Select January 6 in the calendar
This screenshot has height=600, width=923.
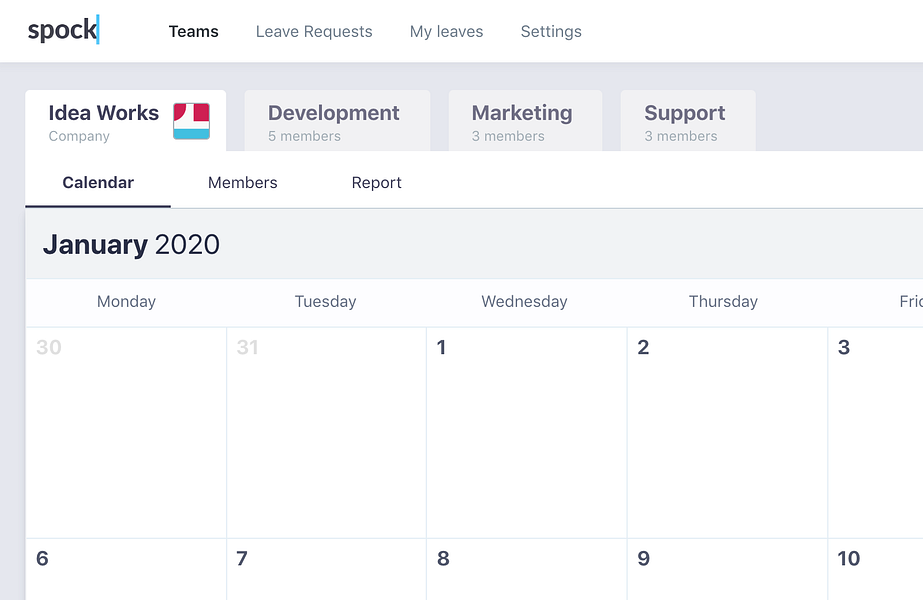pos(126,569)
